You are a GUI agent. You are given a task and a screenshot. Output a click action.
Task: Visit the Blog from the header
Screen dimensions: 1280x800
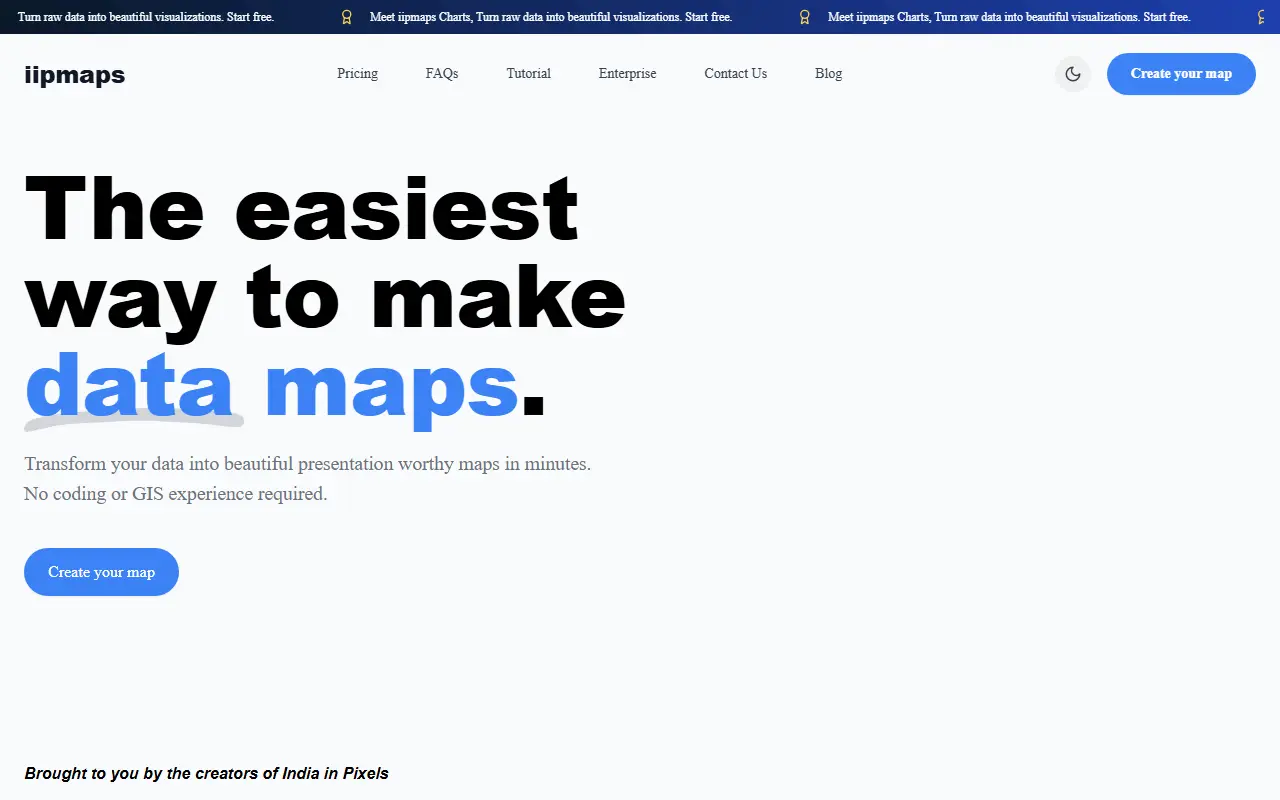click(x=828, y=73)
